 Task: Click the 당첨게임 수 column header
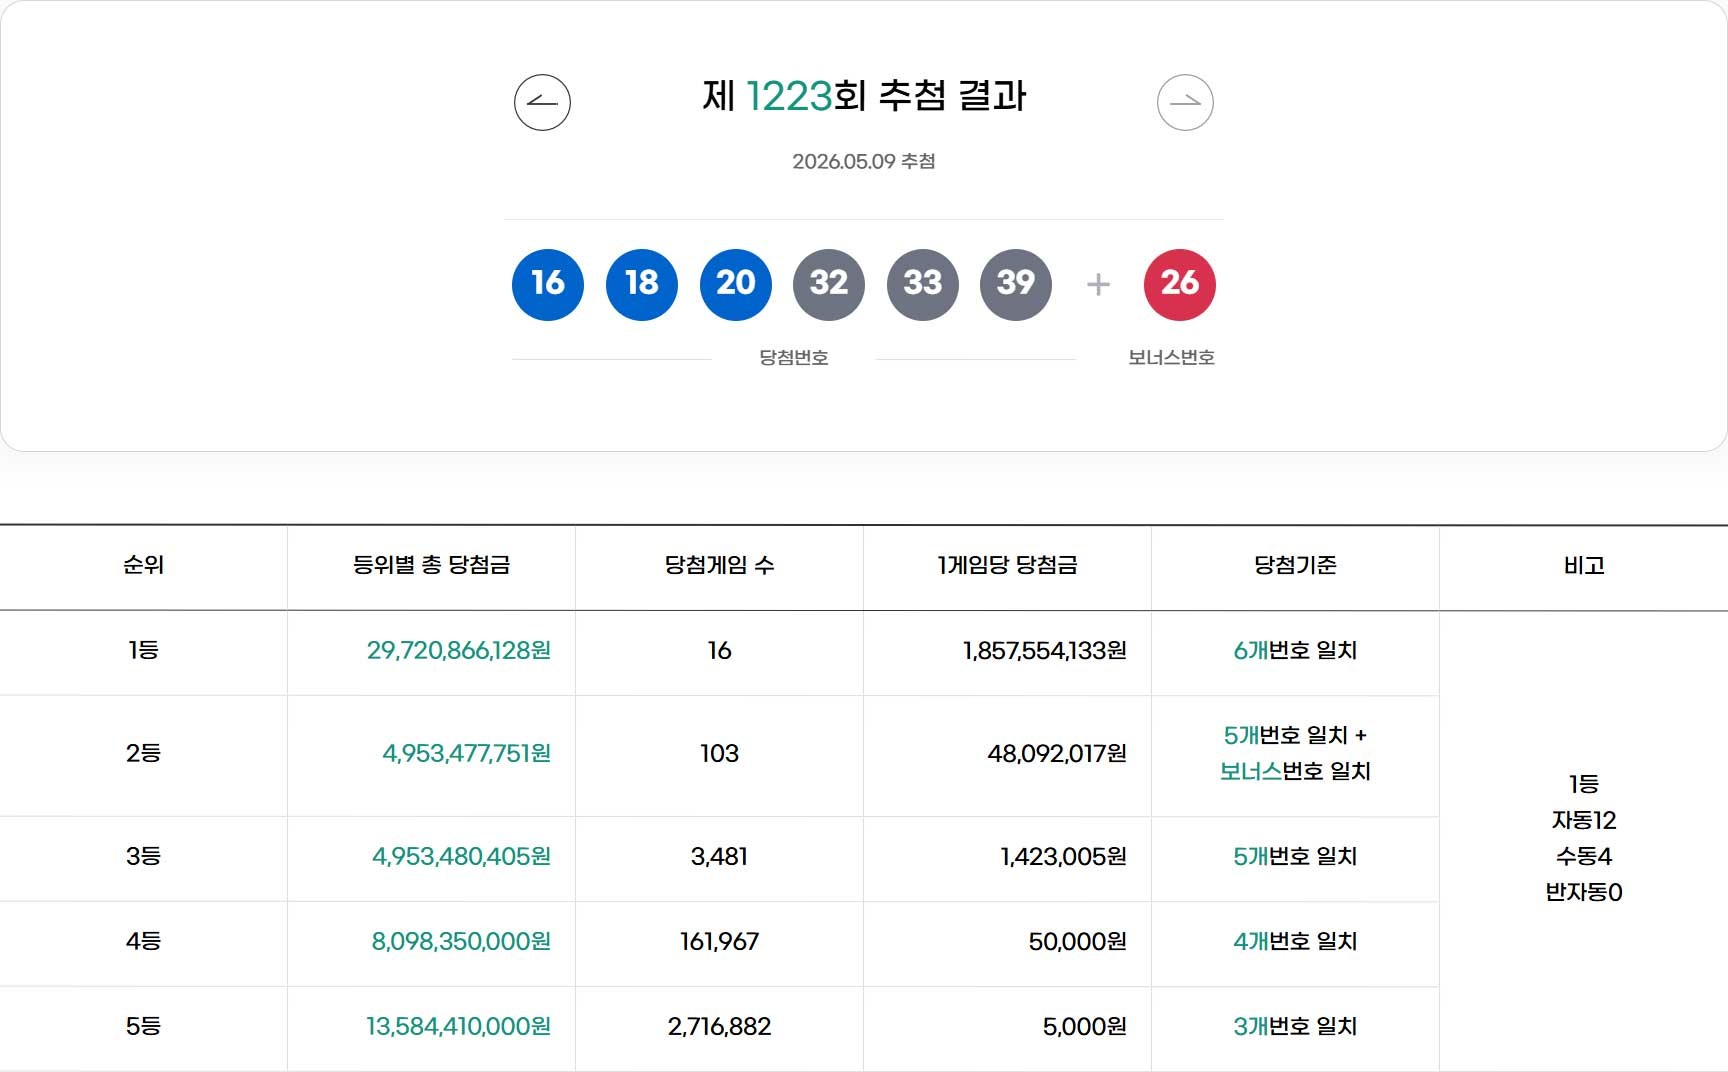click(720, 565)
